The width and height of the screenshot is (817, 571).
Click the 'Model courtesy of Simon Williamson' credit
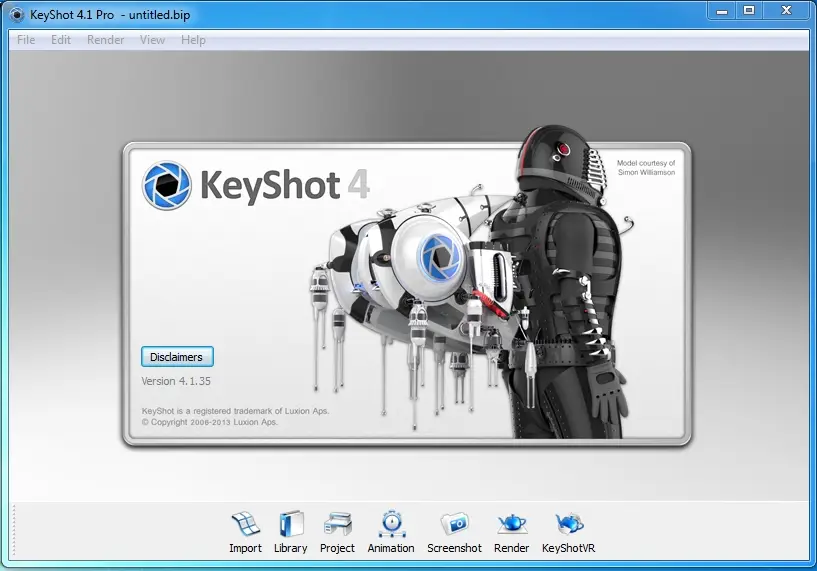click(x=646, y=168)
